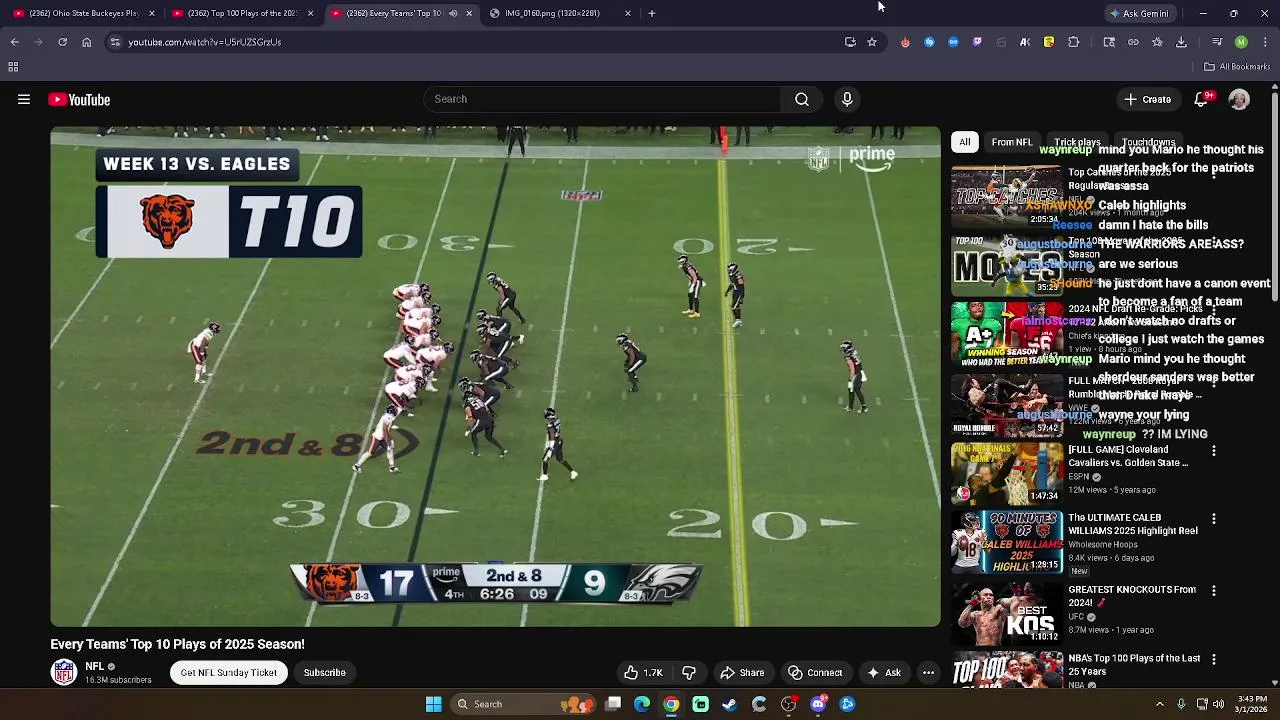
Task: Open the 2024 NFL Draft Re-Grade thumbnail
Action: (x=1007, y=334)
